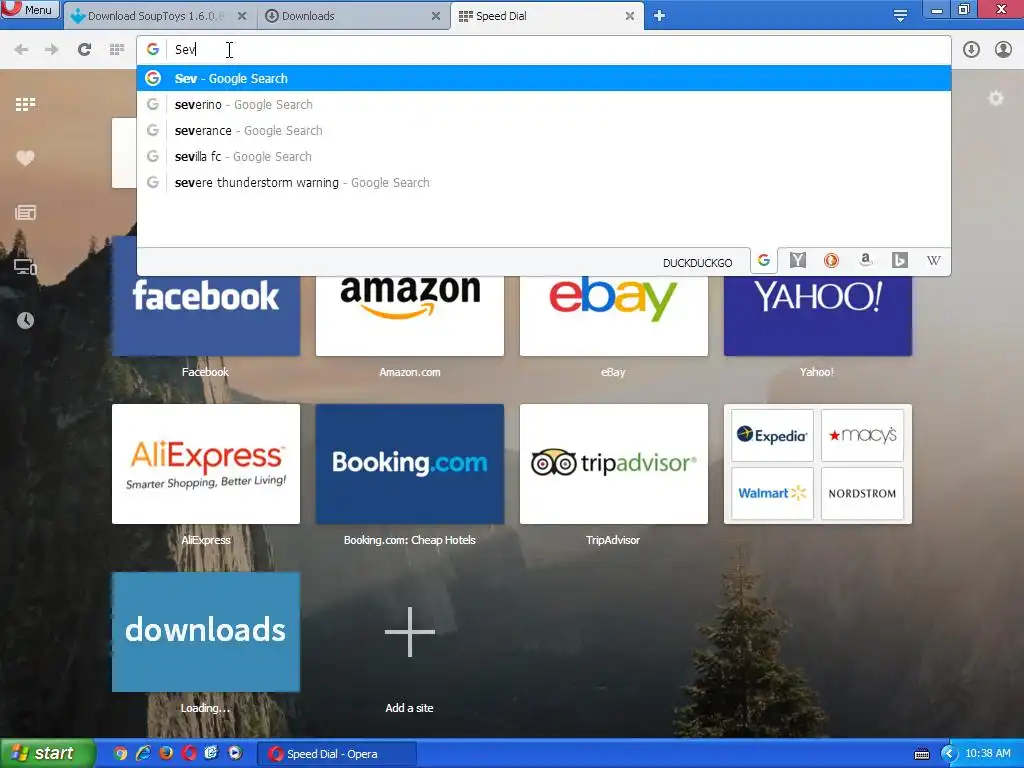This screenshot has height=768, width=1024.
Task: Open synced tabs devices icon in sidebar
Action: pyautogui.click(x=25, y=266)
